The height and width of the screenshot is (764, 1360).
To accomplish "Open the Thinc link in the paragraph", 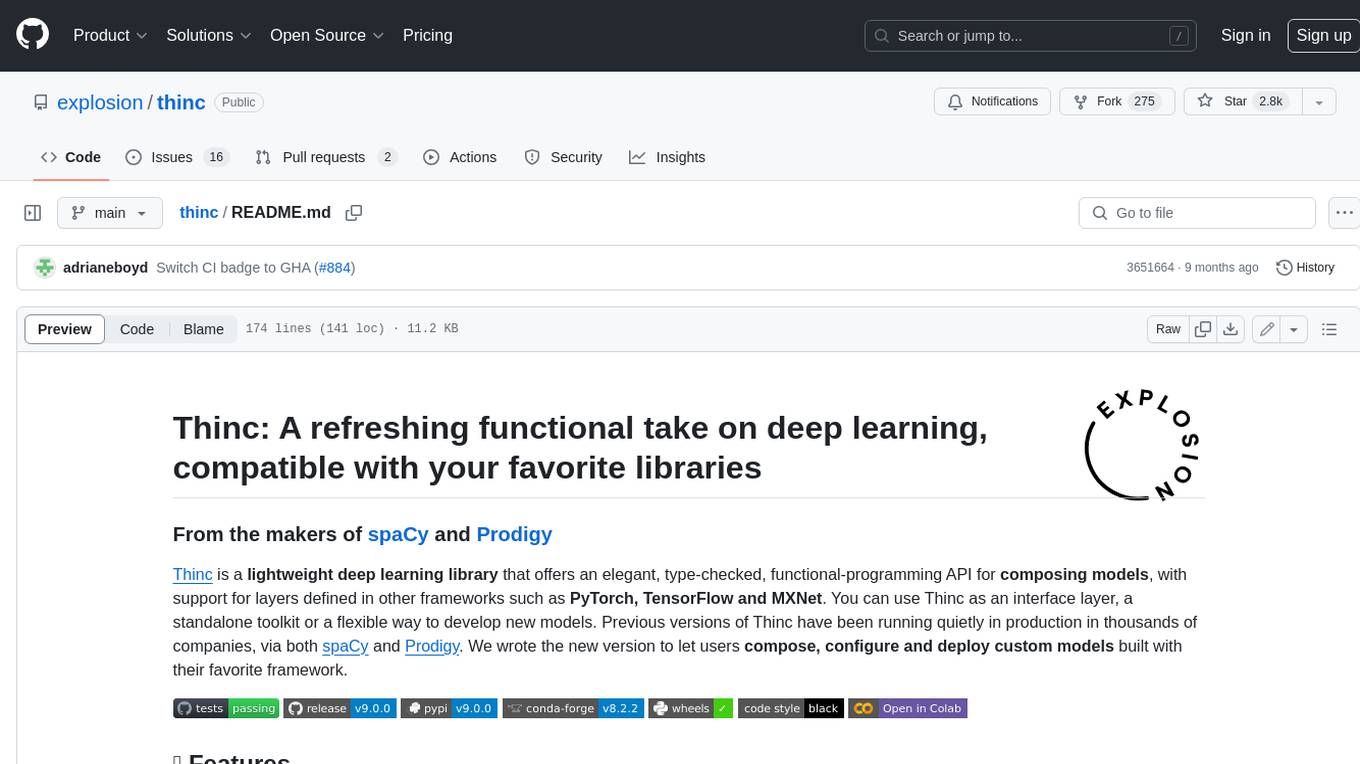I will coord(192,574).
